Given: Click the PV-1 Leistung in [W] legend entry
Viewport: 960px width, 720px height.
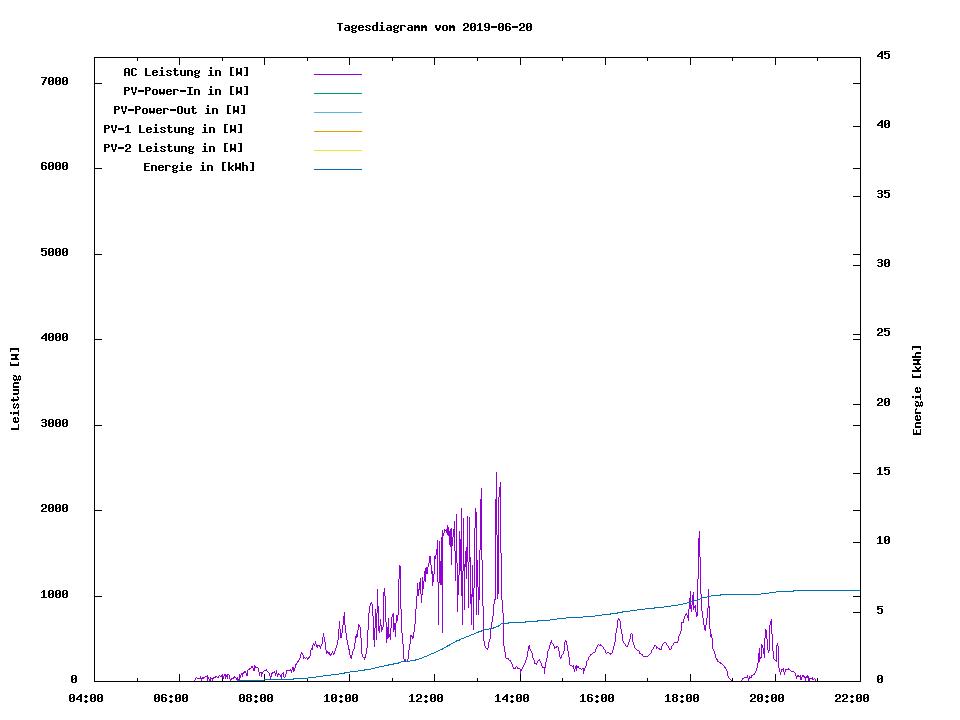Looking at the screenshot, I should 173,129.
